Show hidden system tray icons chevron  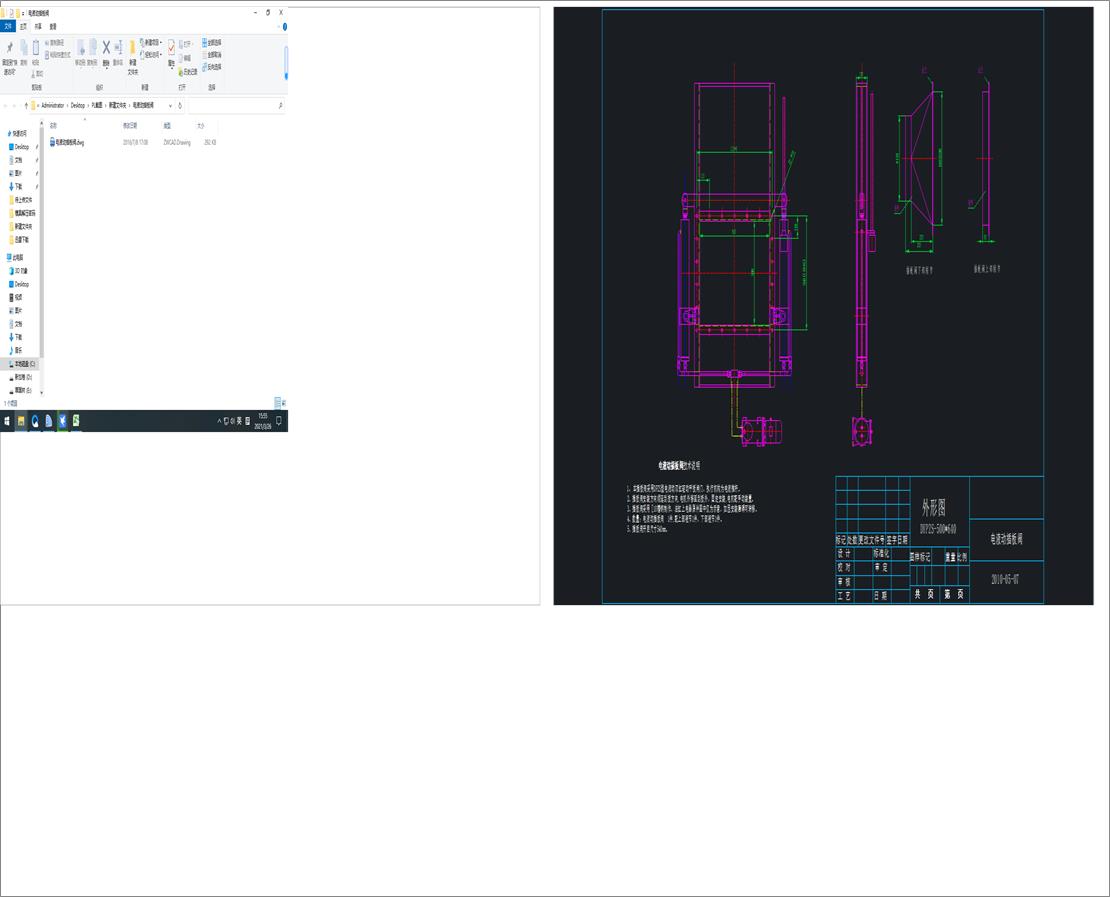click(x=219, y=421)
